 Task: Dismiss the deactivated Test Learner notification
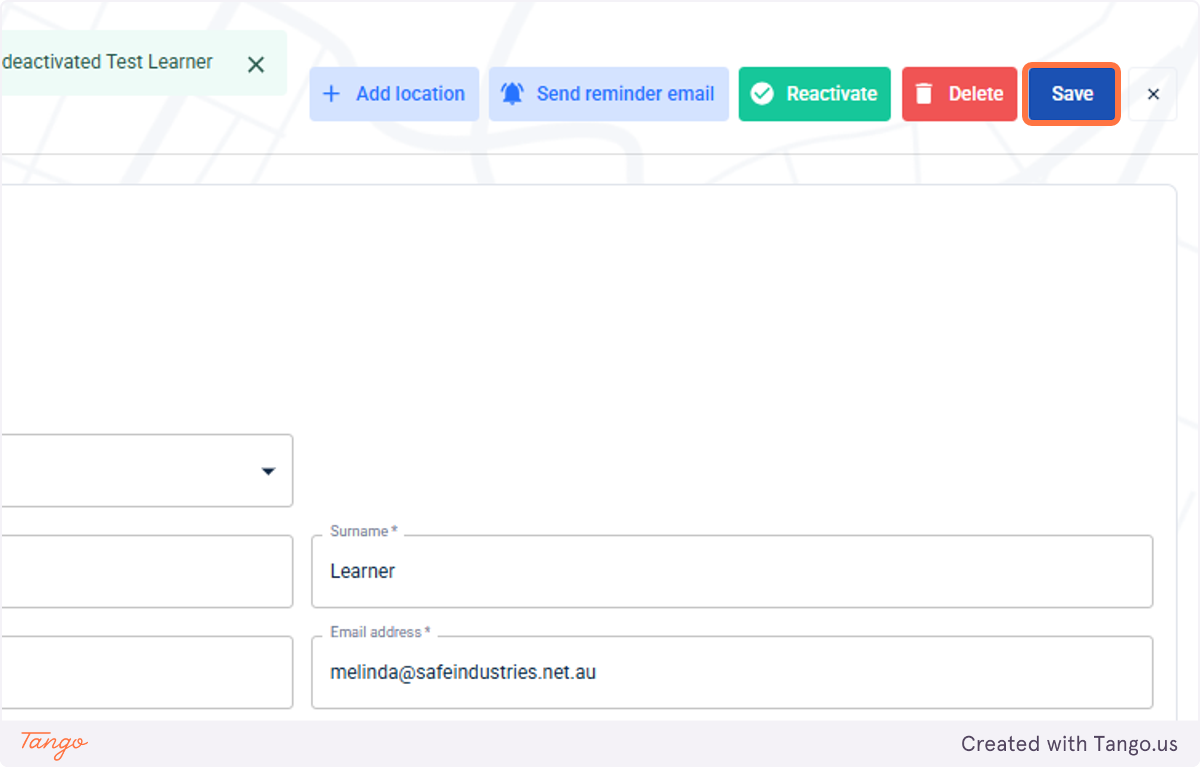coord(256,65)
